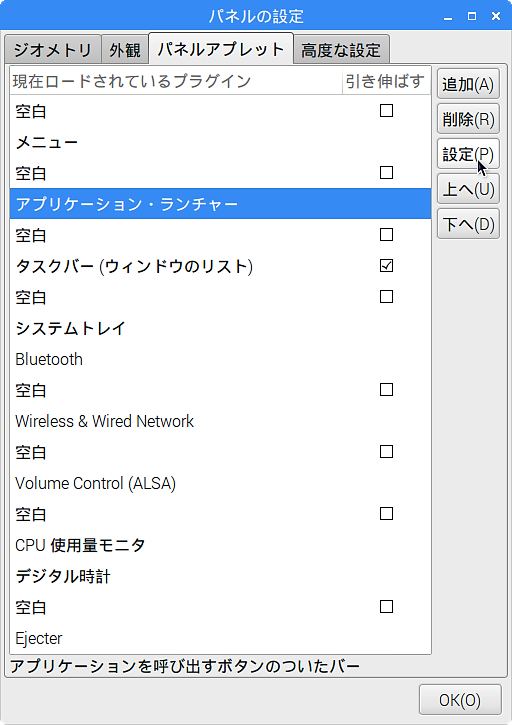Enable stretch for 空白 row above Wireless & Wired Network
This screenshot has width=512, height=725.
(x=386, y=389)
